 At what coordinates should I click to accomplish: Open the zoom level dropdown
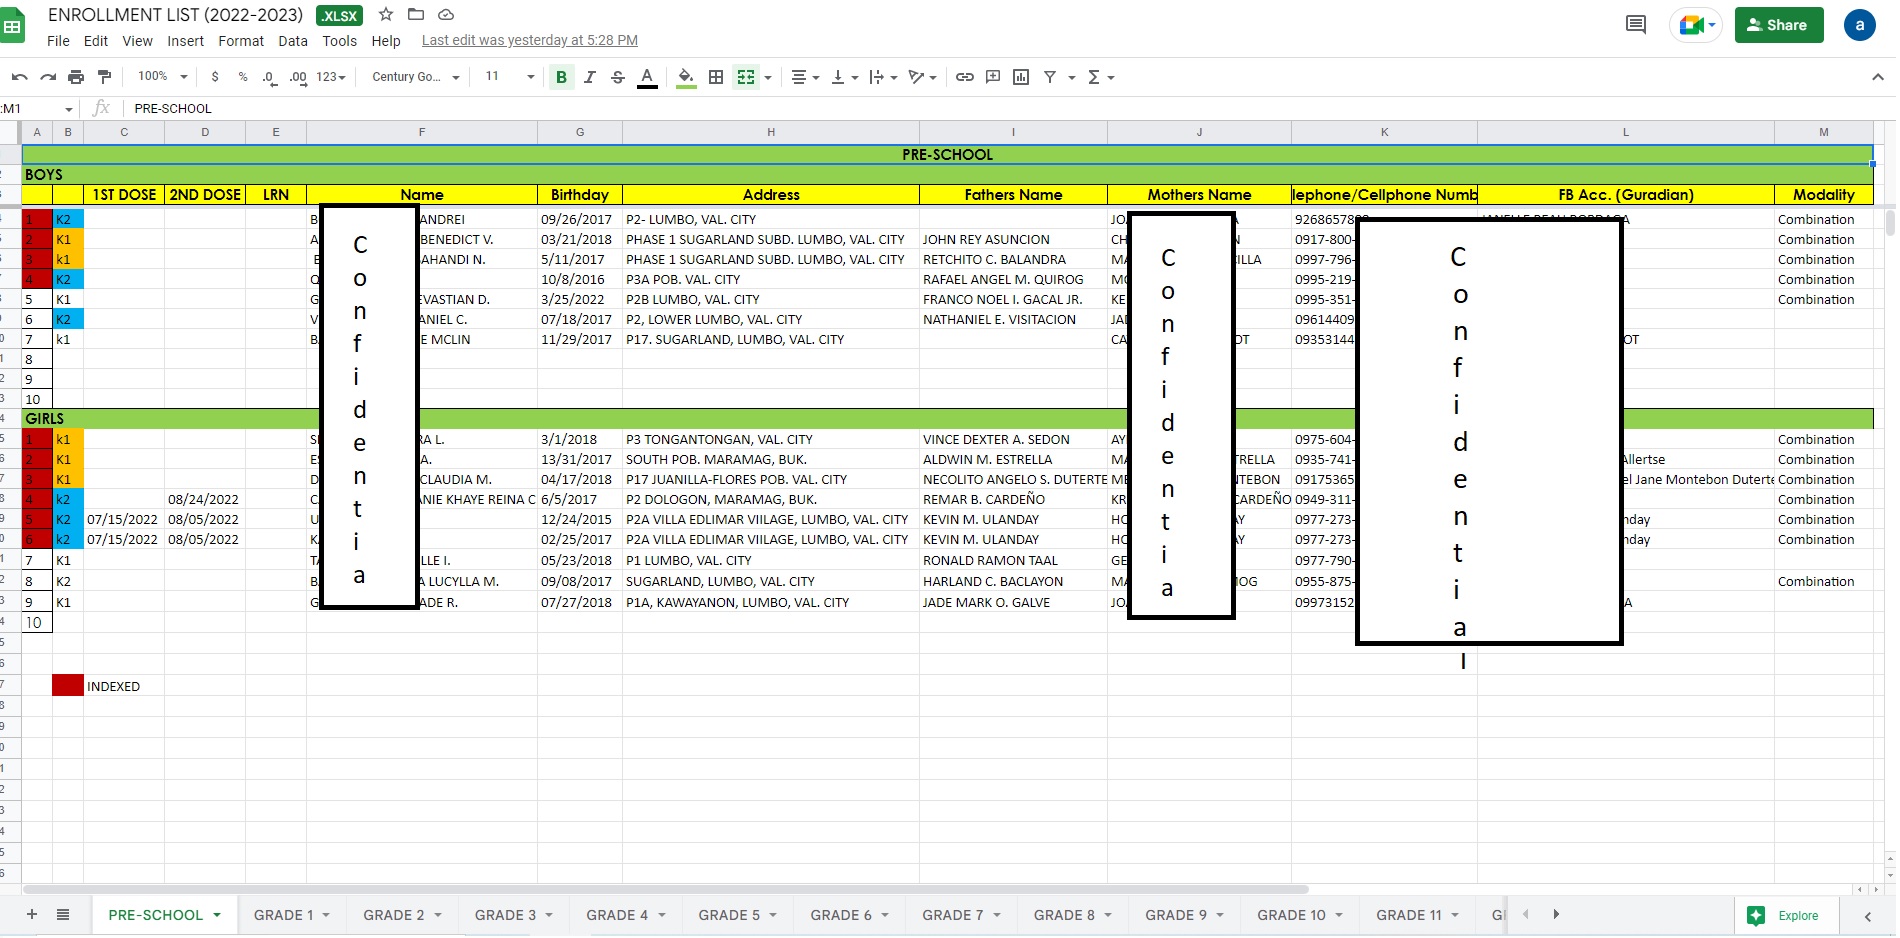tap(163, 77)
